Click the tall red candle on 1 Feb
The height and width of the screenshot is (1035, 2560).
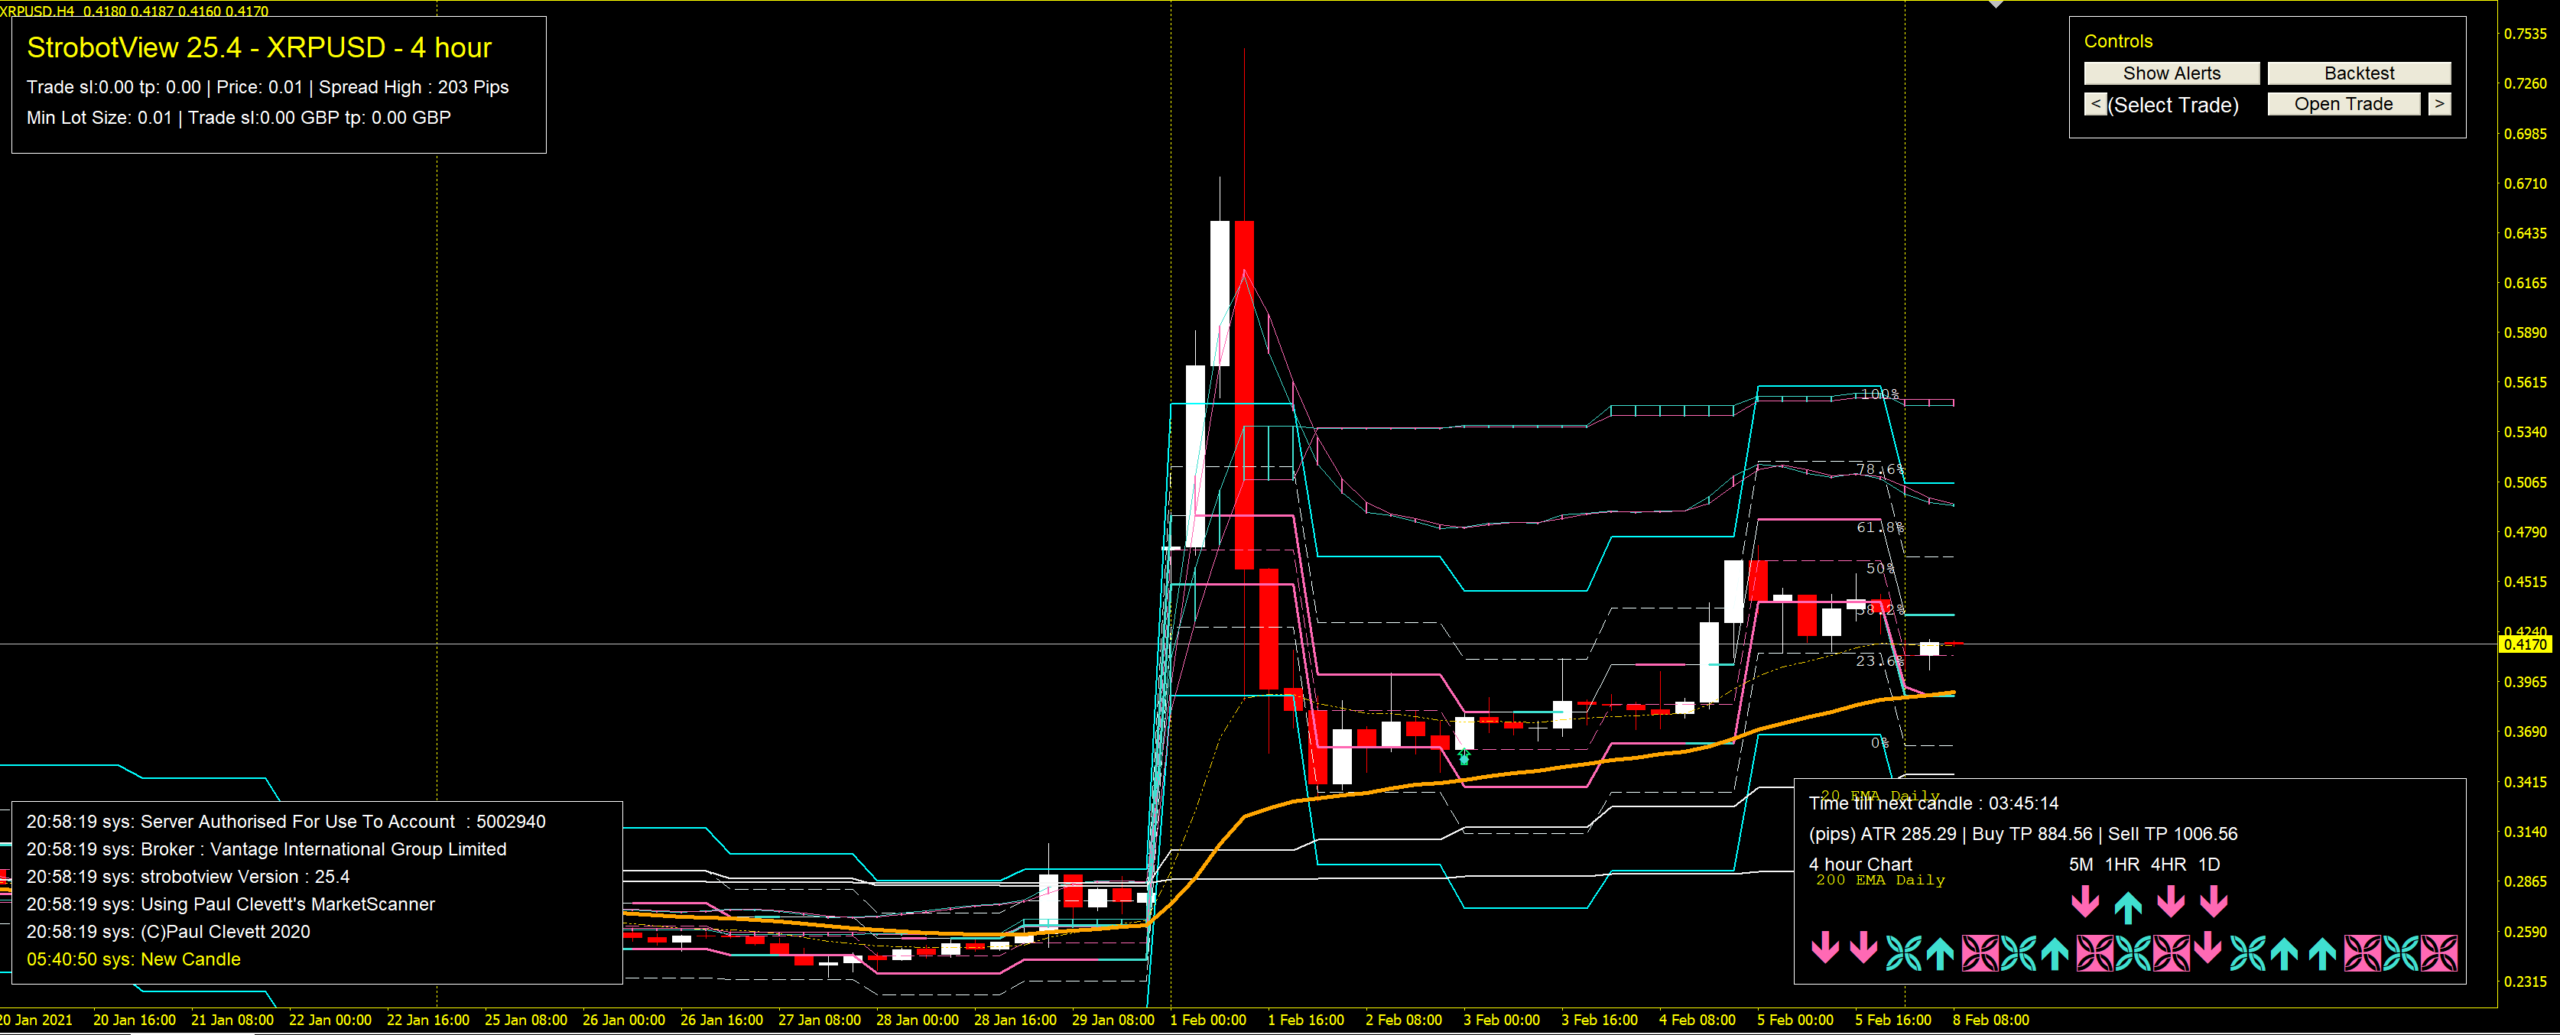point(1244,394)
